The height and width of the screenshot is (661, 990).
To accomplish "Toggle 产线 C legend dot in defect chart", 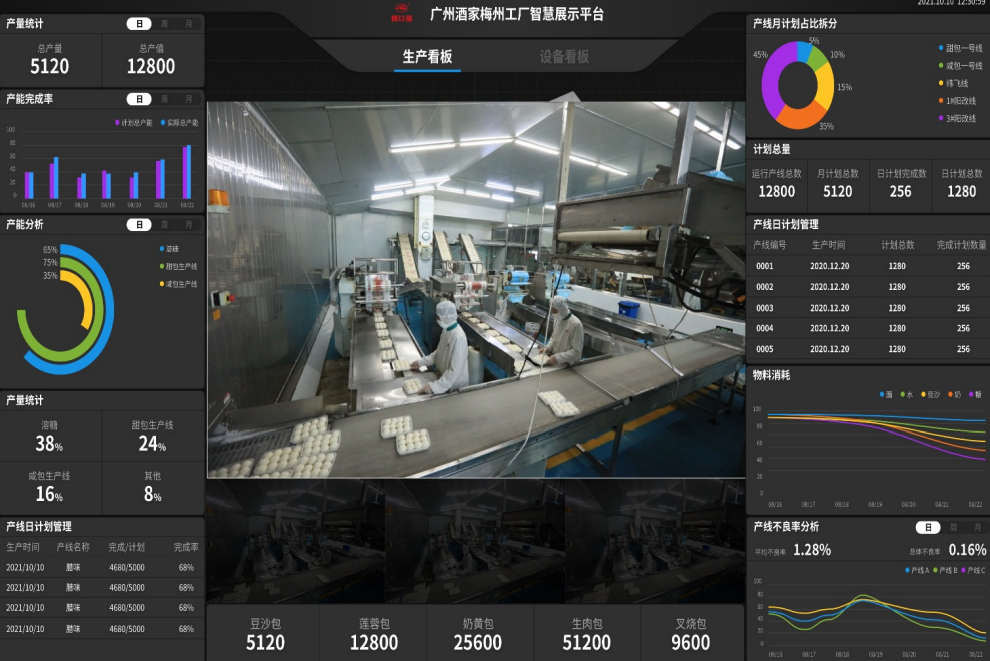I will pos(963,570).
